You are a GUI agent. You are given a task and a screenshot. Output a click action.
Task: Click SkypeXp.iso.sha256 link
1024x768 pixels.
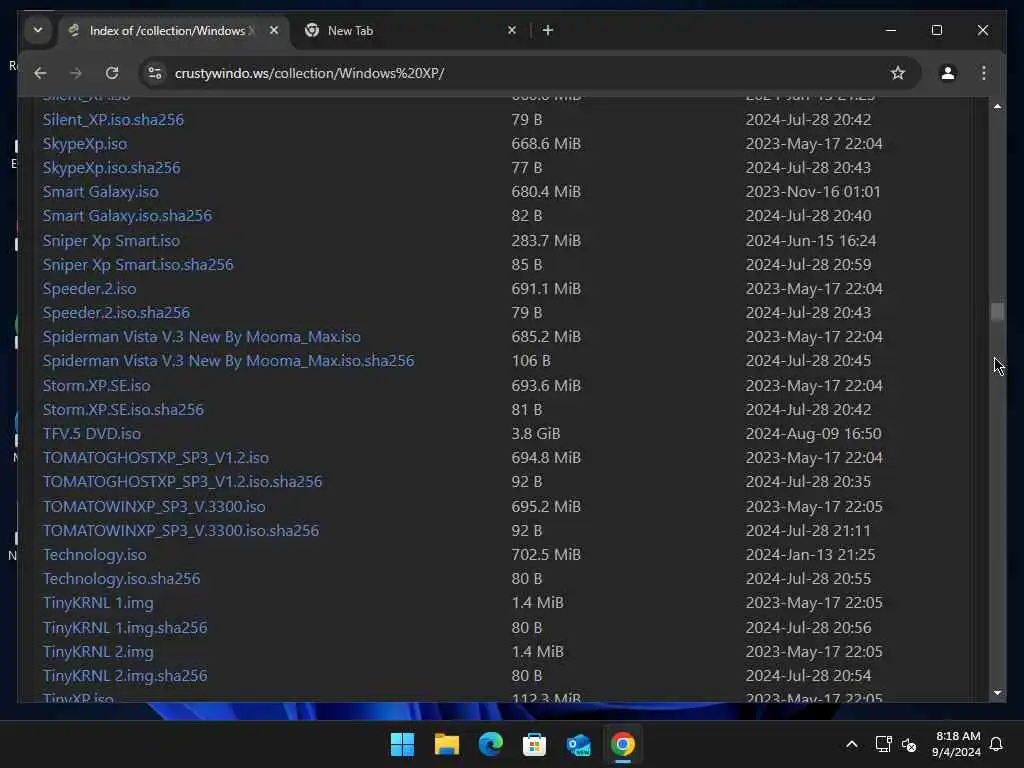point(112,168)
